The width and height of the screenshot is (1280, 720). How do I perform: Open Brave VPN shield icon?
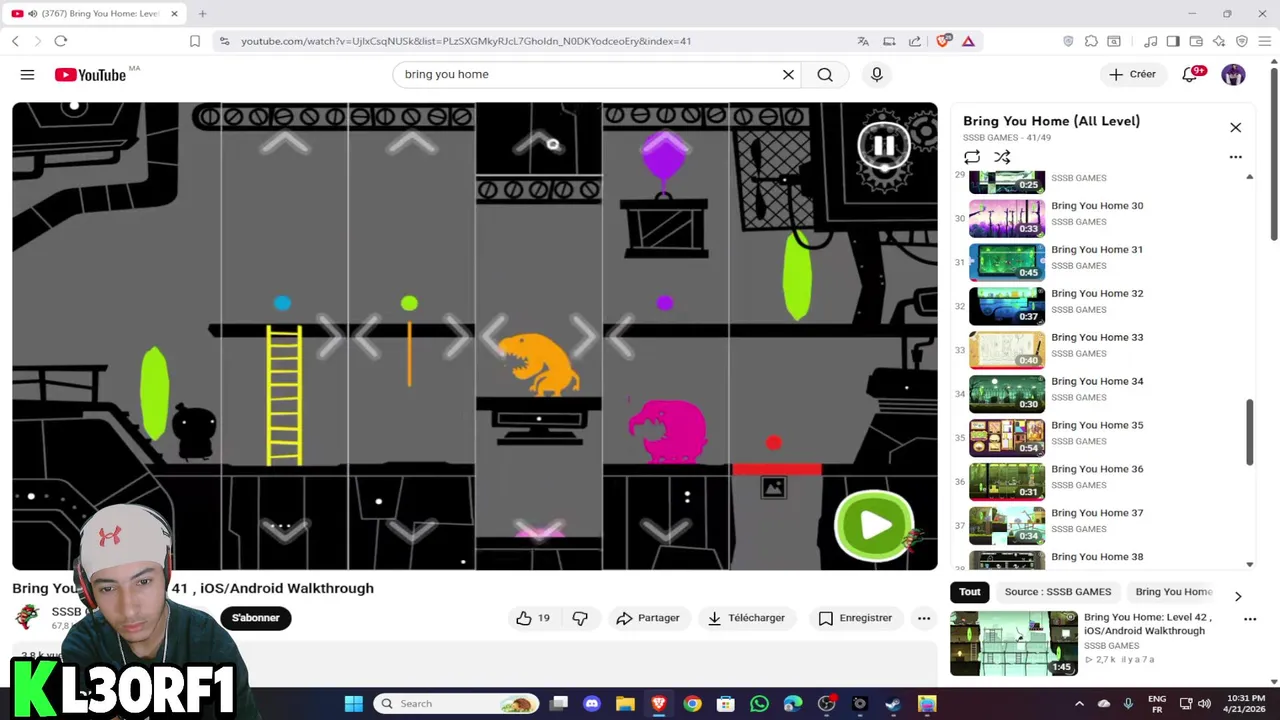point(1242,41)
